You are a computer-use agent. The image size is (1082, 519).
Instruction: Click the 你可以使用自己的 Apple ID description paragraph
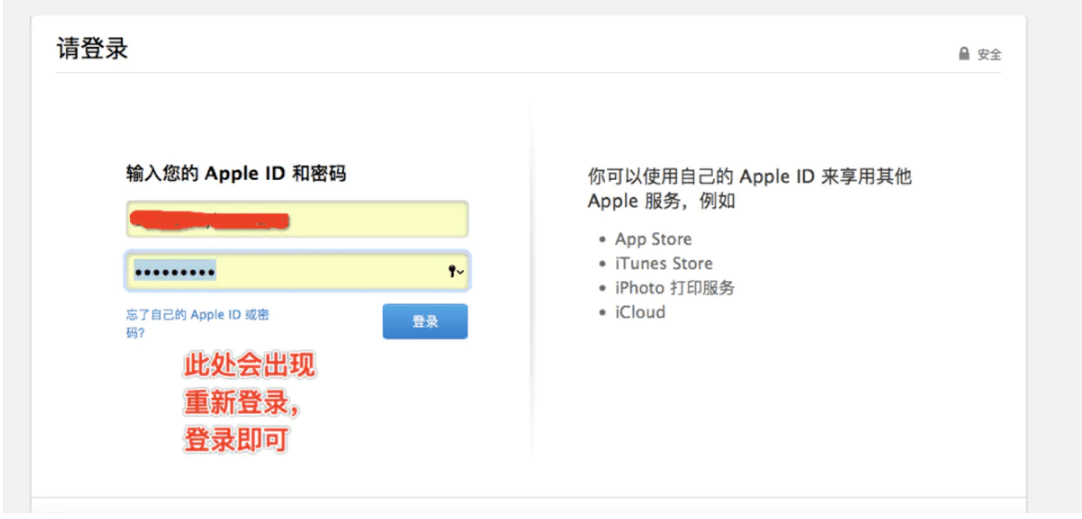(x=749, y=188)
